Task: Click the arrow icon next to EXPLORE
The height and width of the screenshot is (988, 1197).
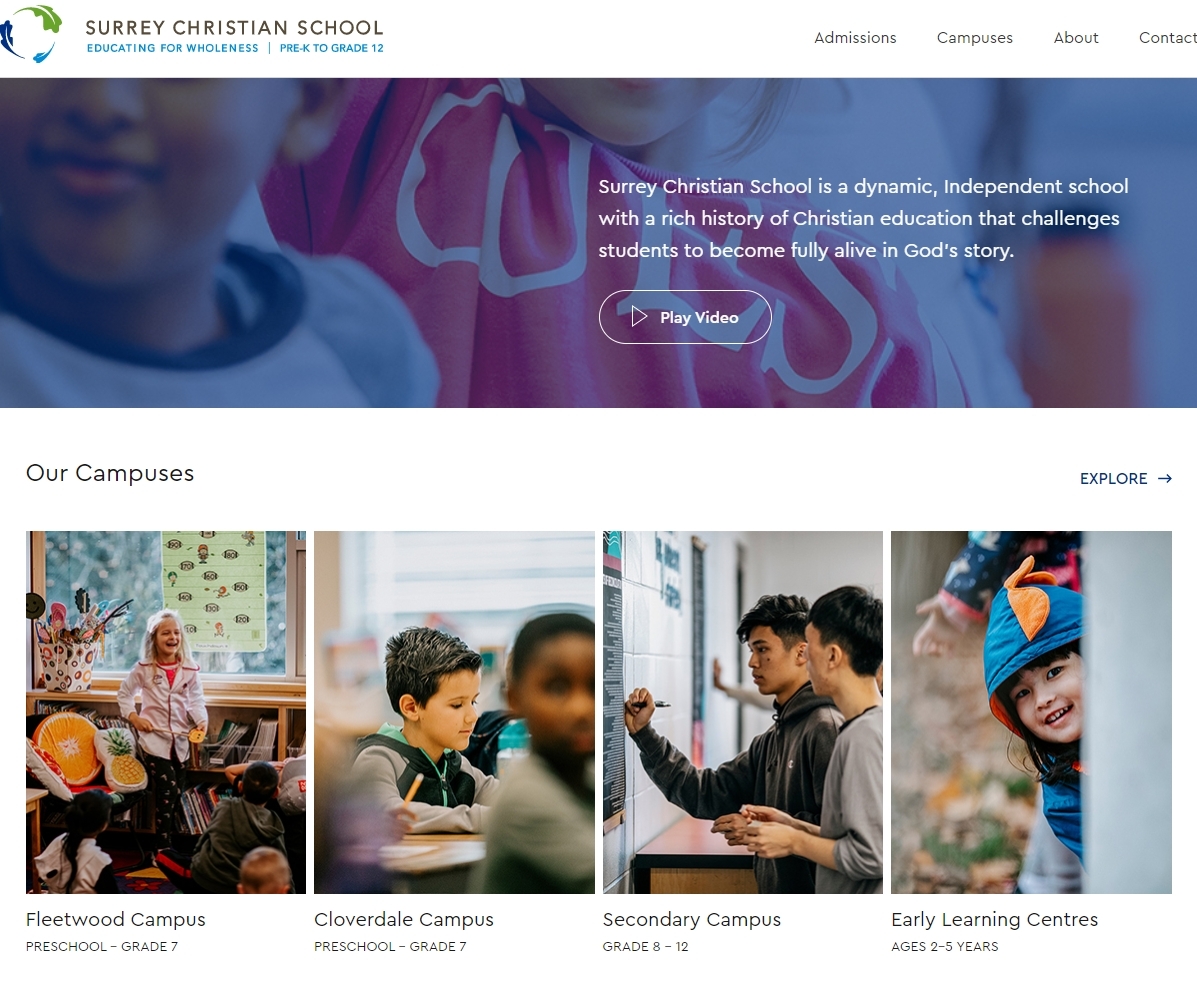Action: [x=1165, y=479]
